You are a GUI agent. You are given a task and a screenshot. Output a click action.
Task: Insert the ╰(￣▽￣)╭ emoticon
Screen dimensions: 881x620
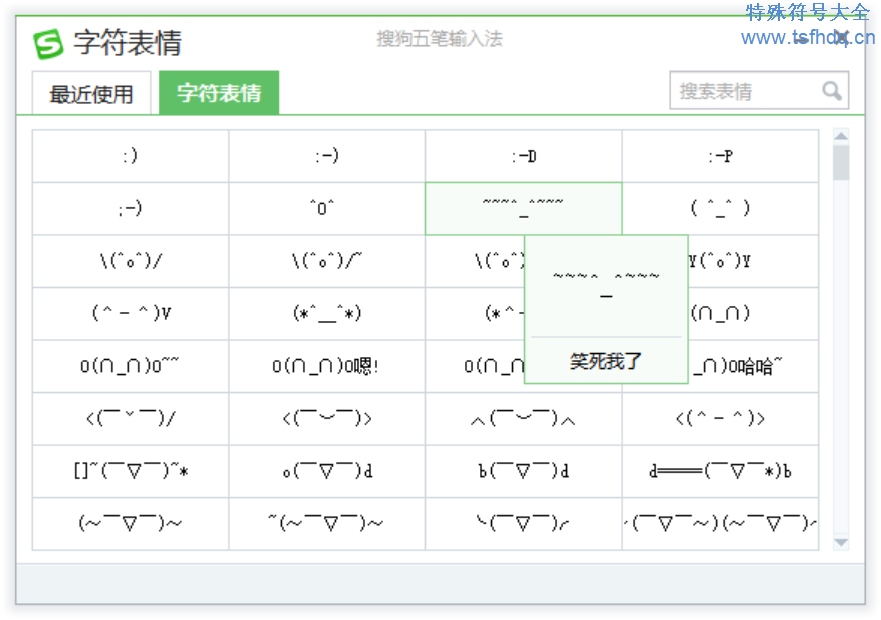tap(524, 524)
